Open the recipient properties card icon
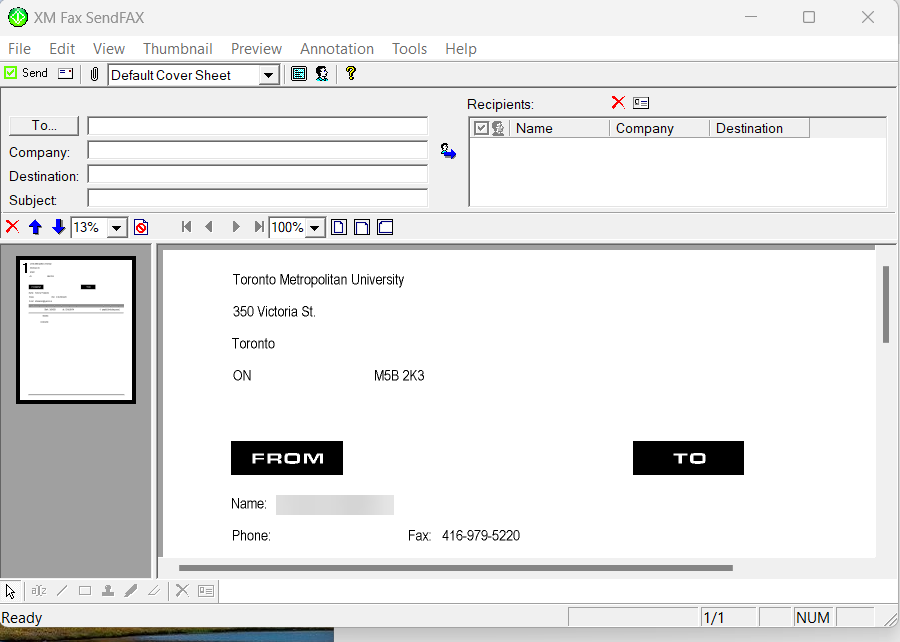 point(641,103)
